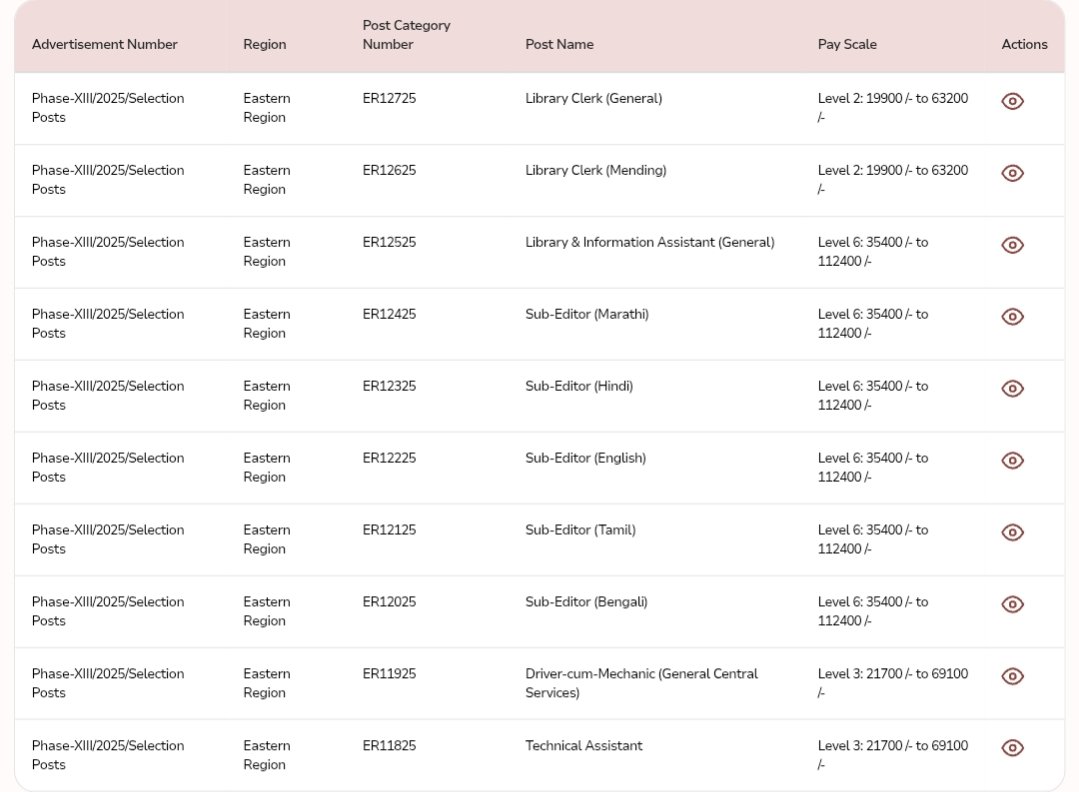View Sub-Editor (Hindi) post details icon

[x=1012, y=389]
